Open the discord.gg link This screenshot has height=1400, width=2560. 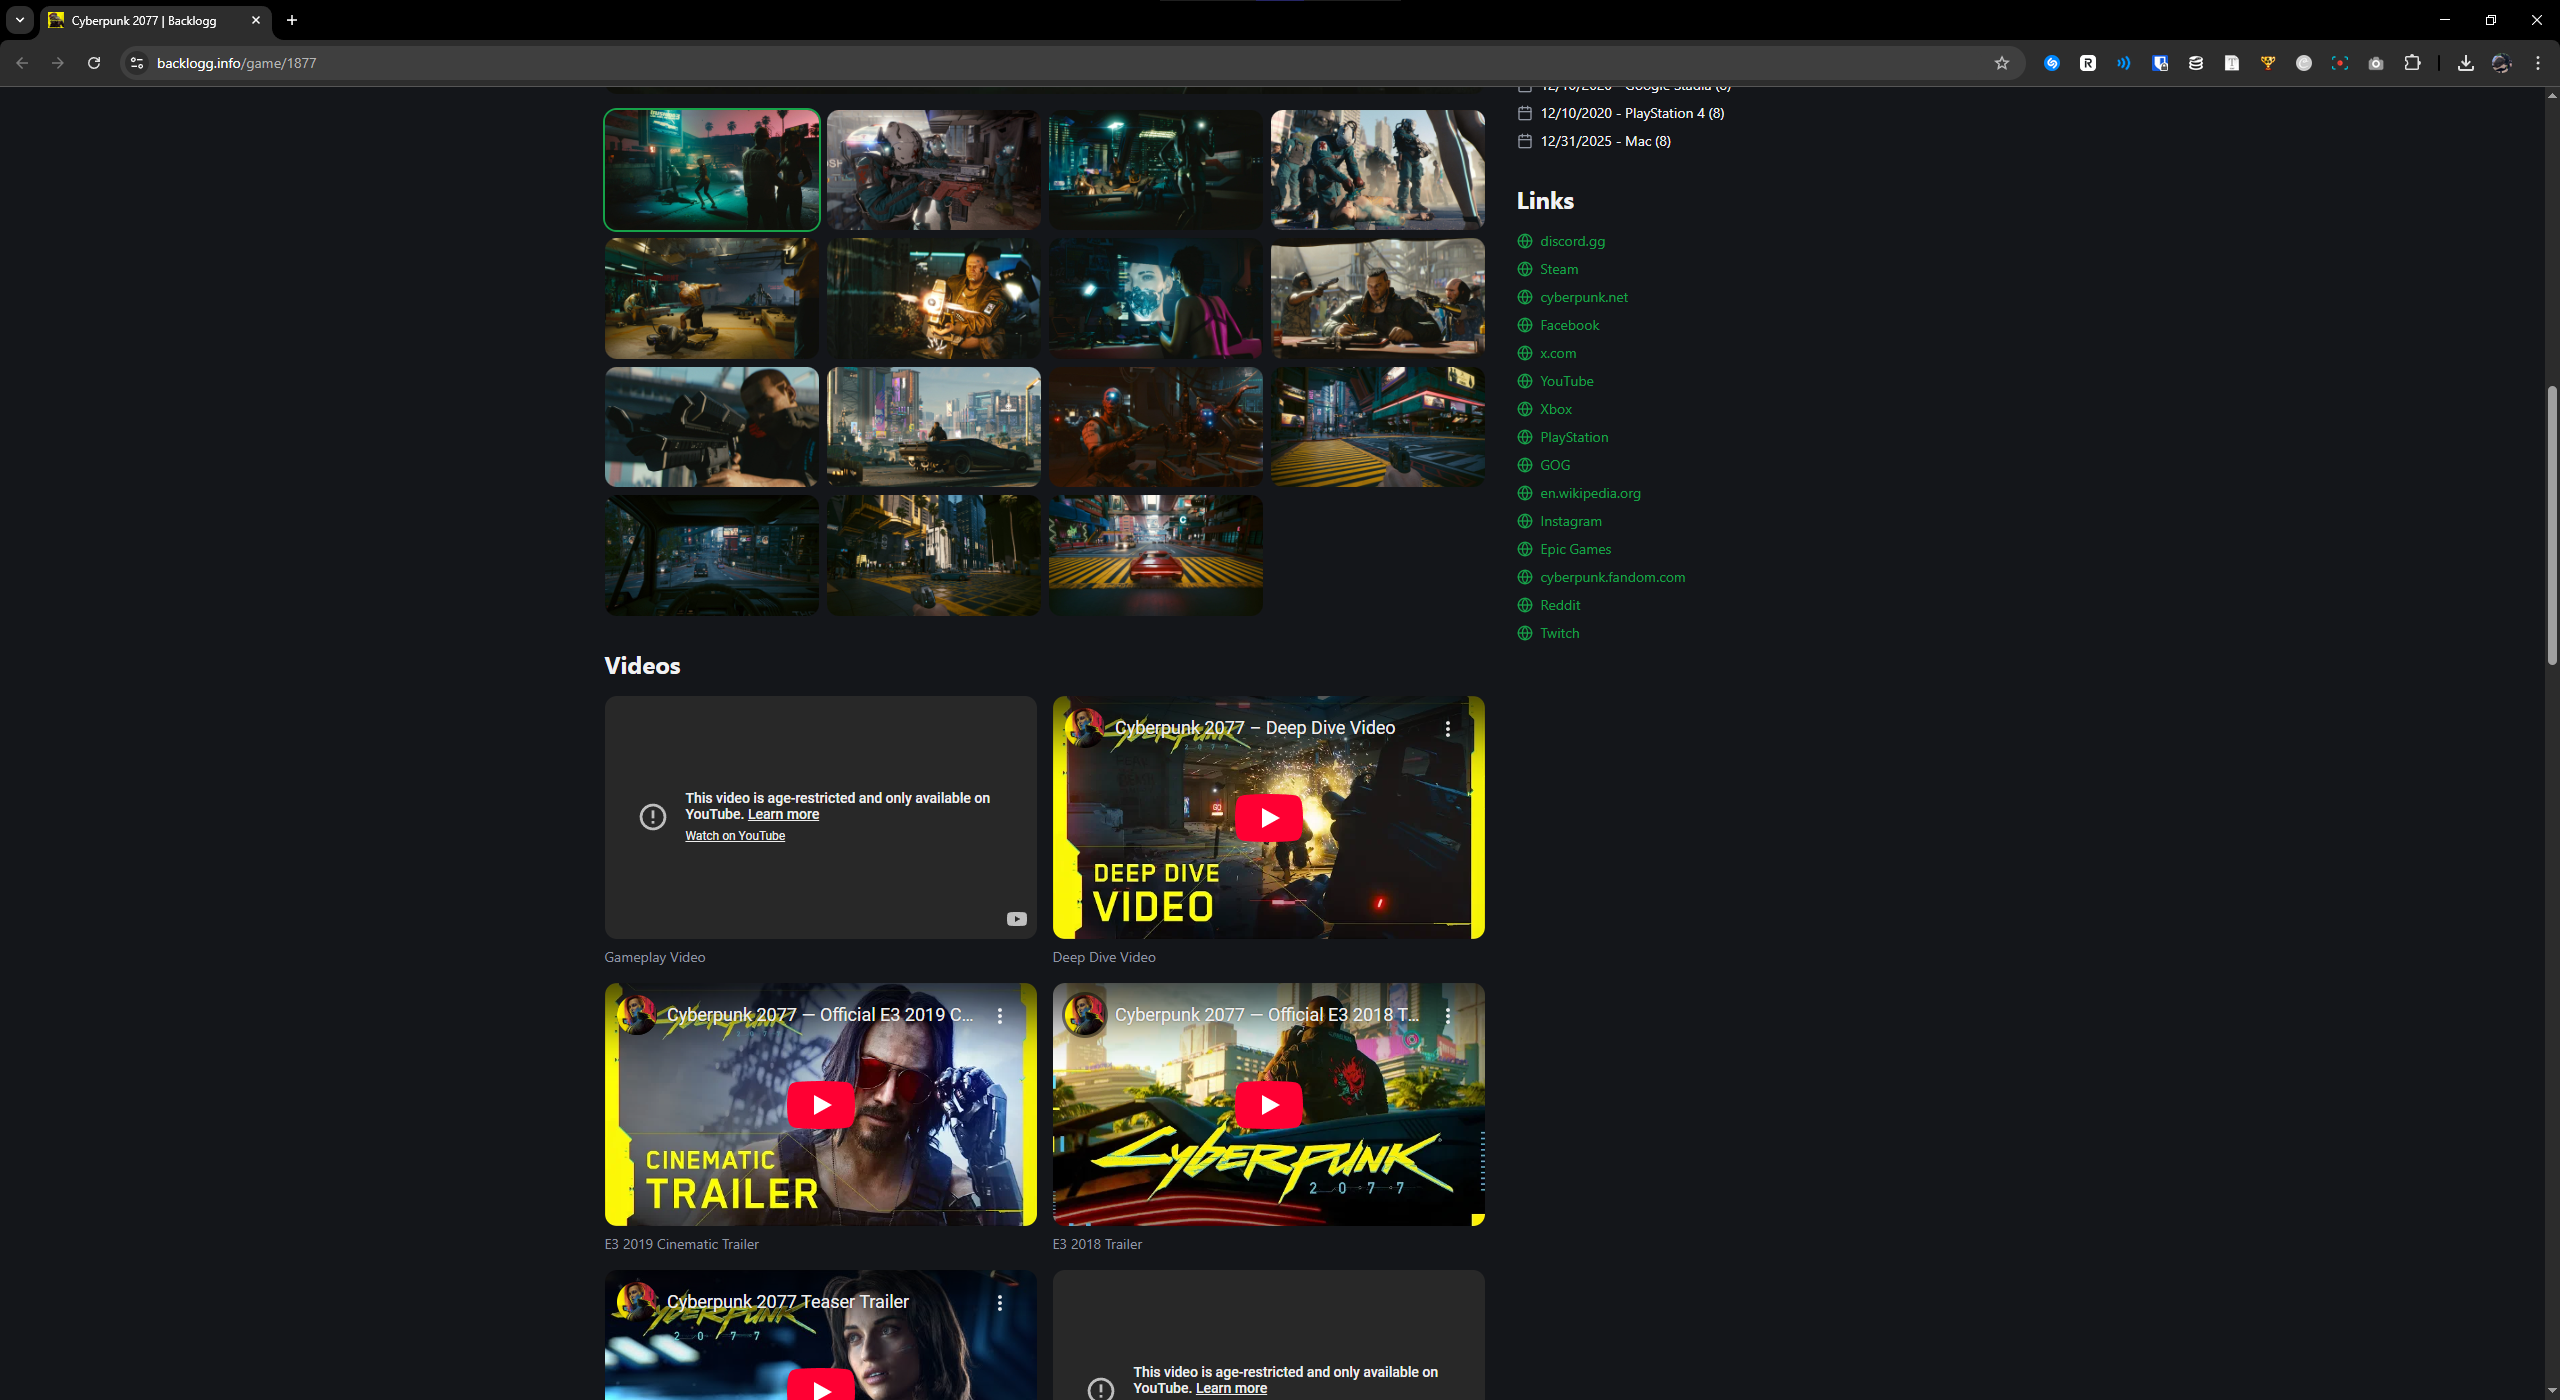(1572, 241)
